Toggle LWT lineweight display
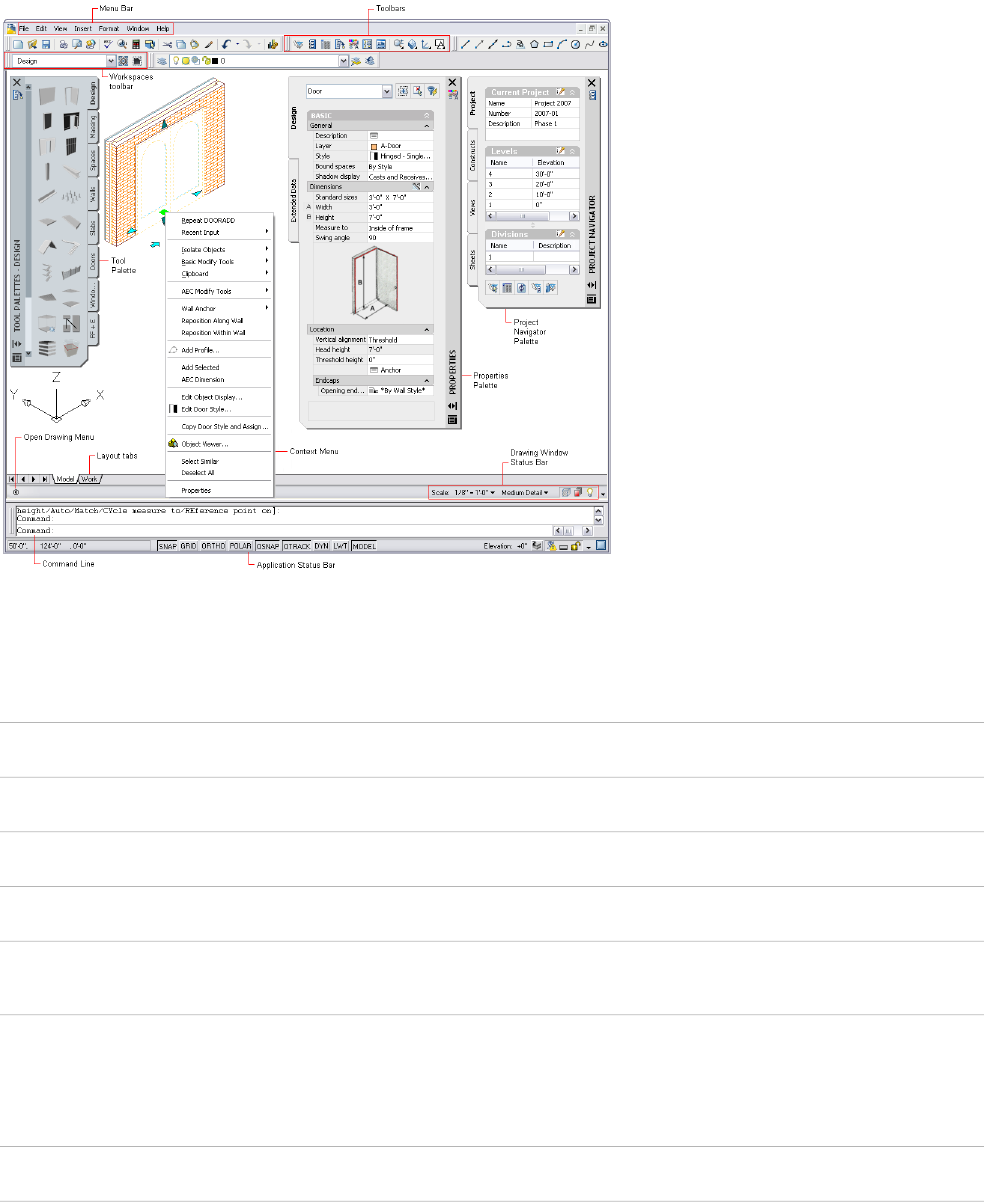The width and height of the screenshot is (984, 1202). [x=341, y=547]
